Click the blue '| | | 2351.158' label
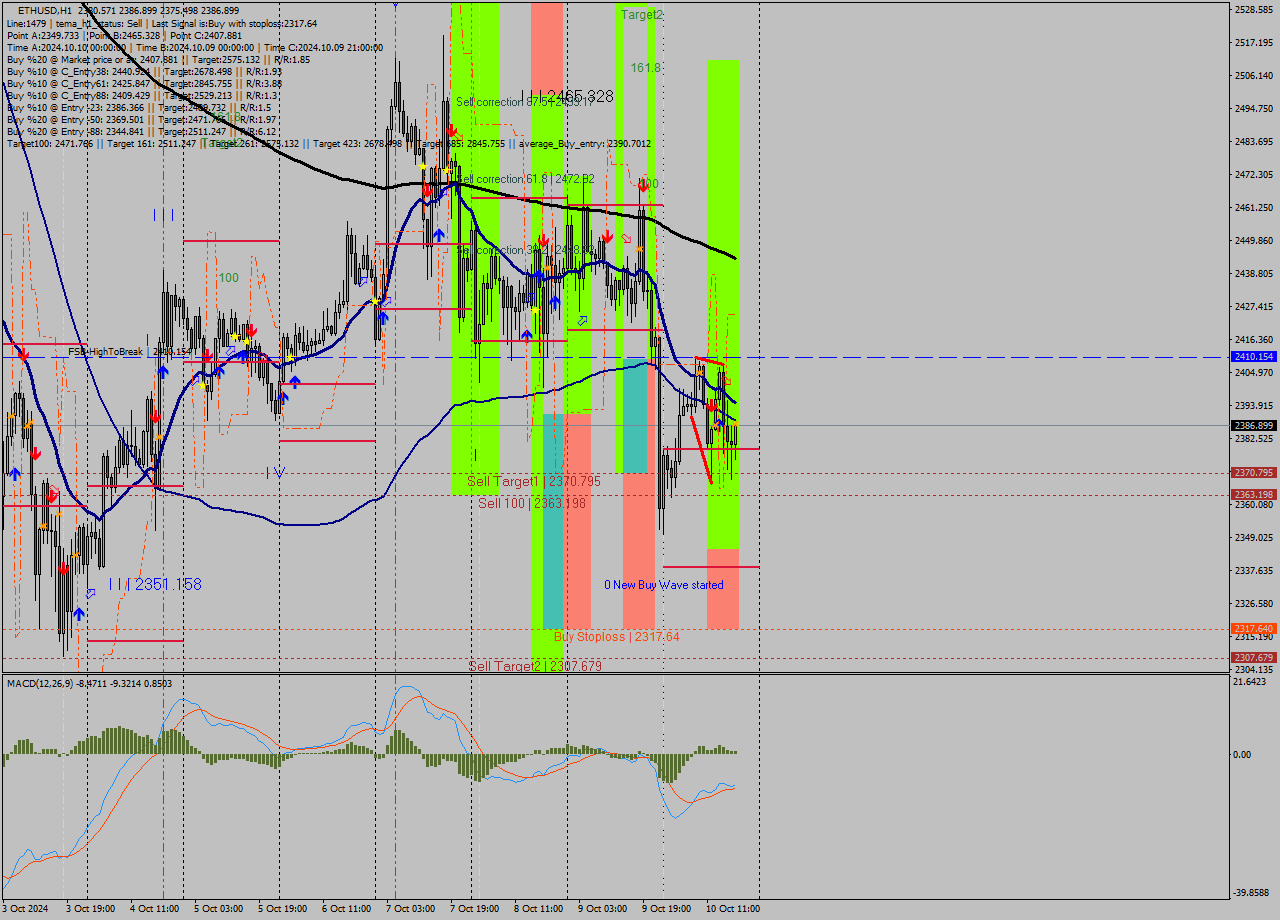Viewport: 1280px width, 920px height. 155,584
